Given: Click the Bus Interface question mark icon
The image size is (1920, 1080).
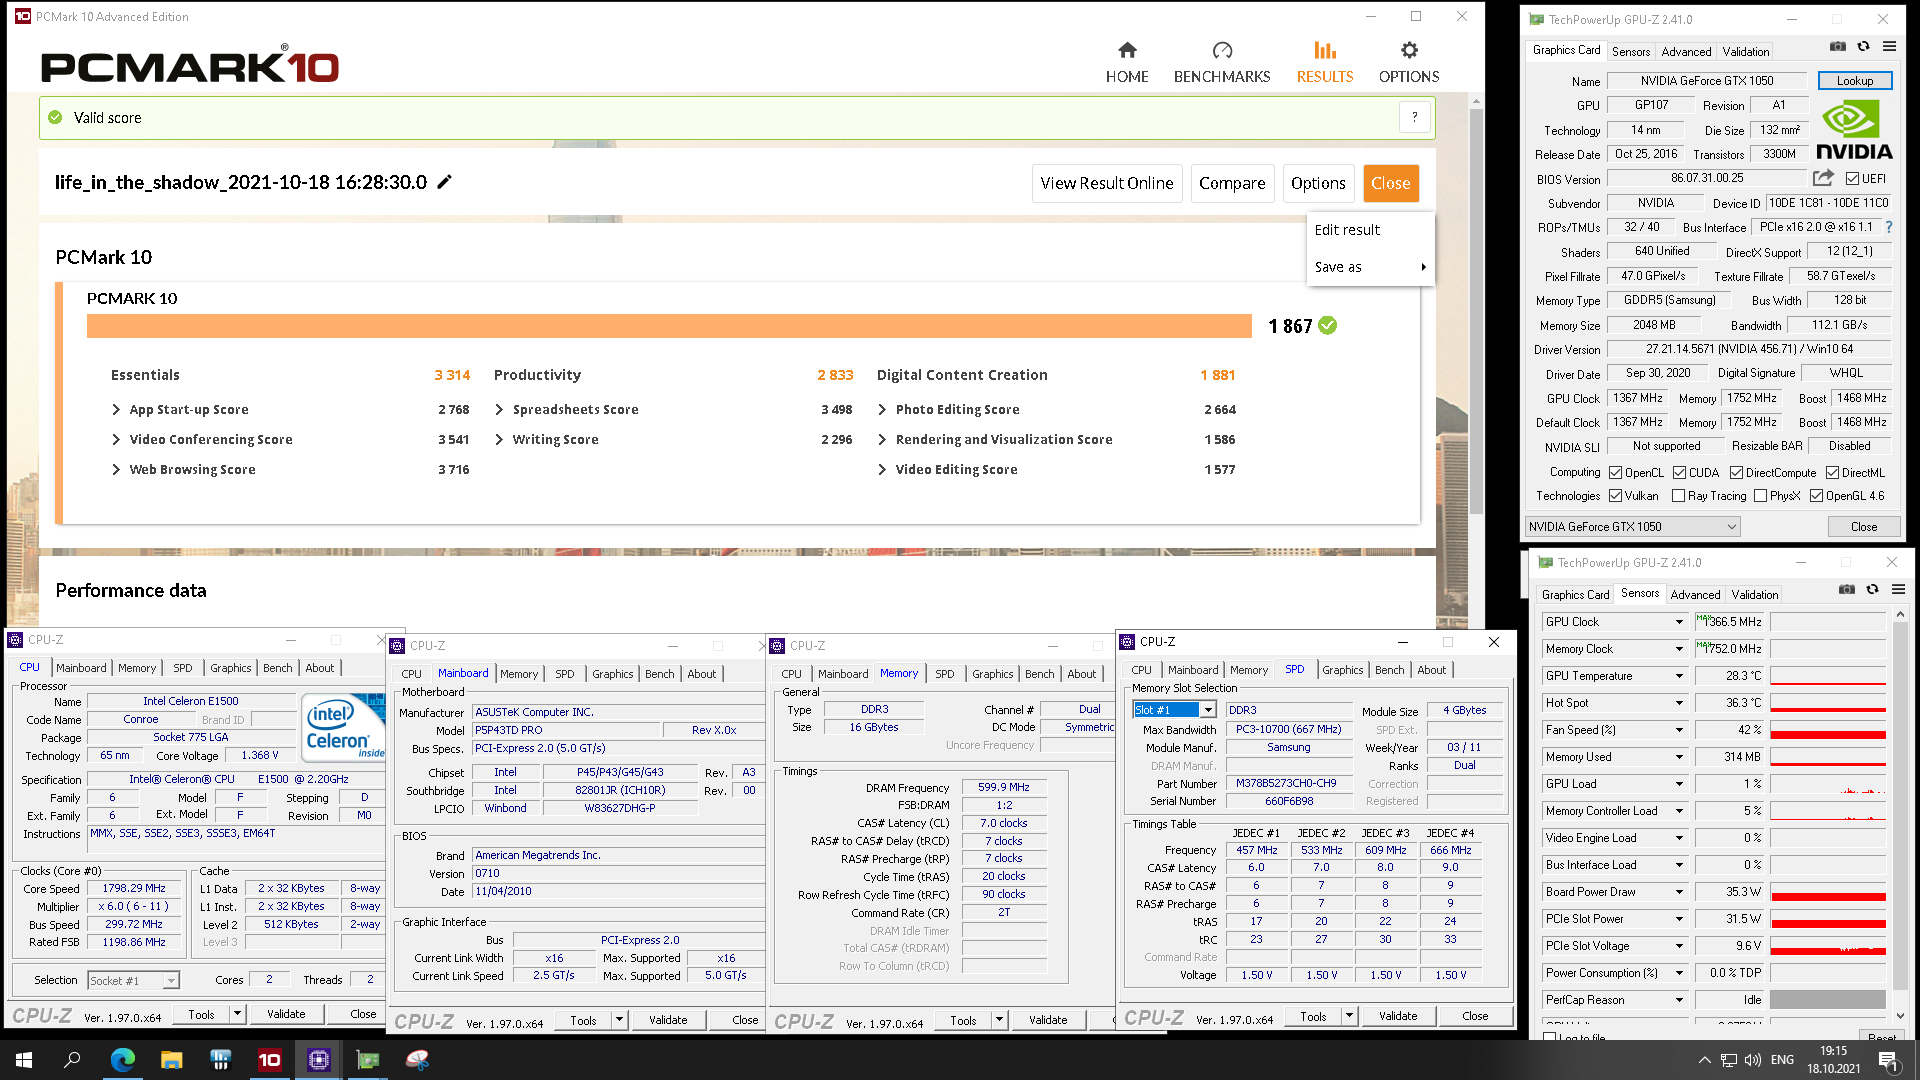Looking at the screenshot, I should (x=1889, y=227).
